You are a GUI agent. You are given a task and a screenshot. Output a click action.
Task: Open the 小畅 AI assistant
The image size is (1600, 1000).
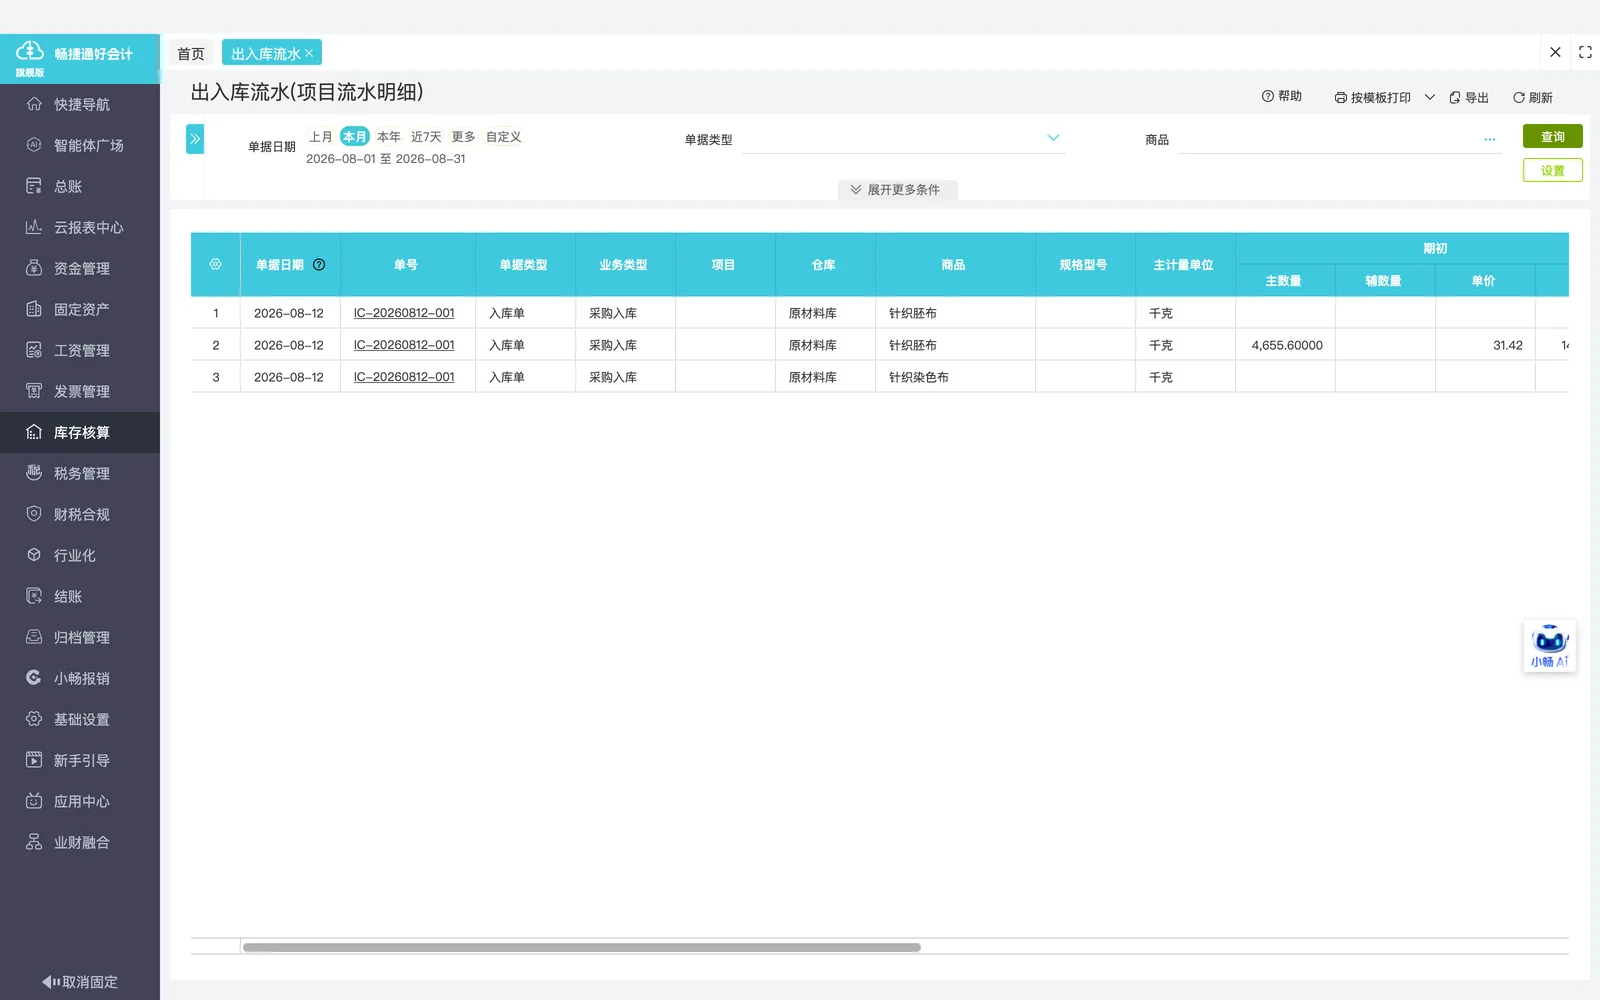click(1550, 646)
